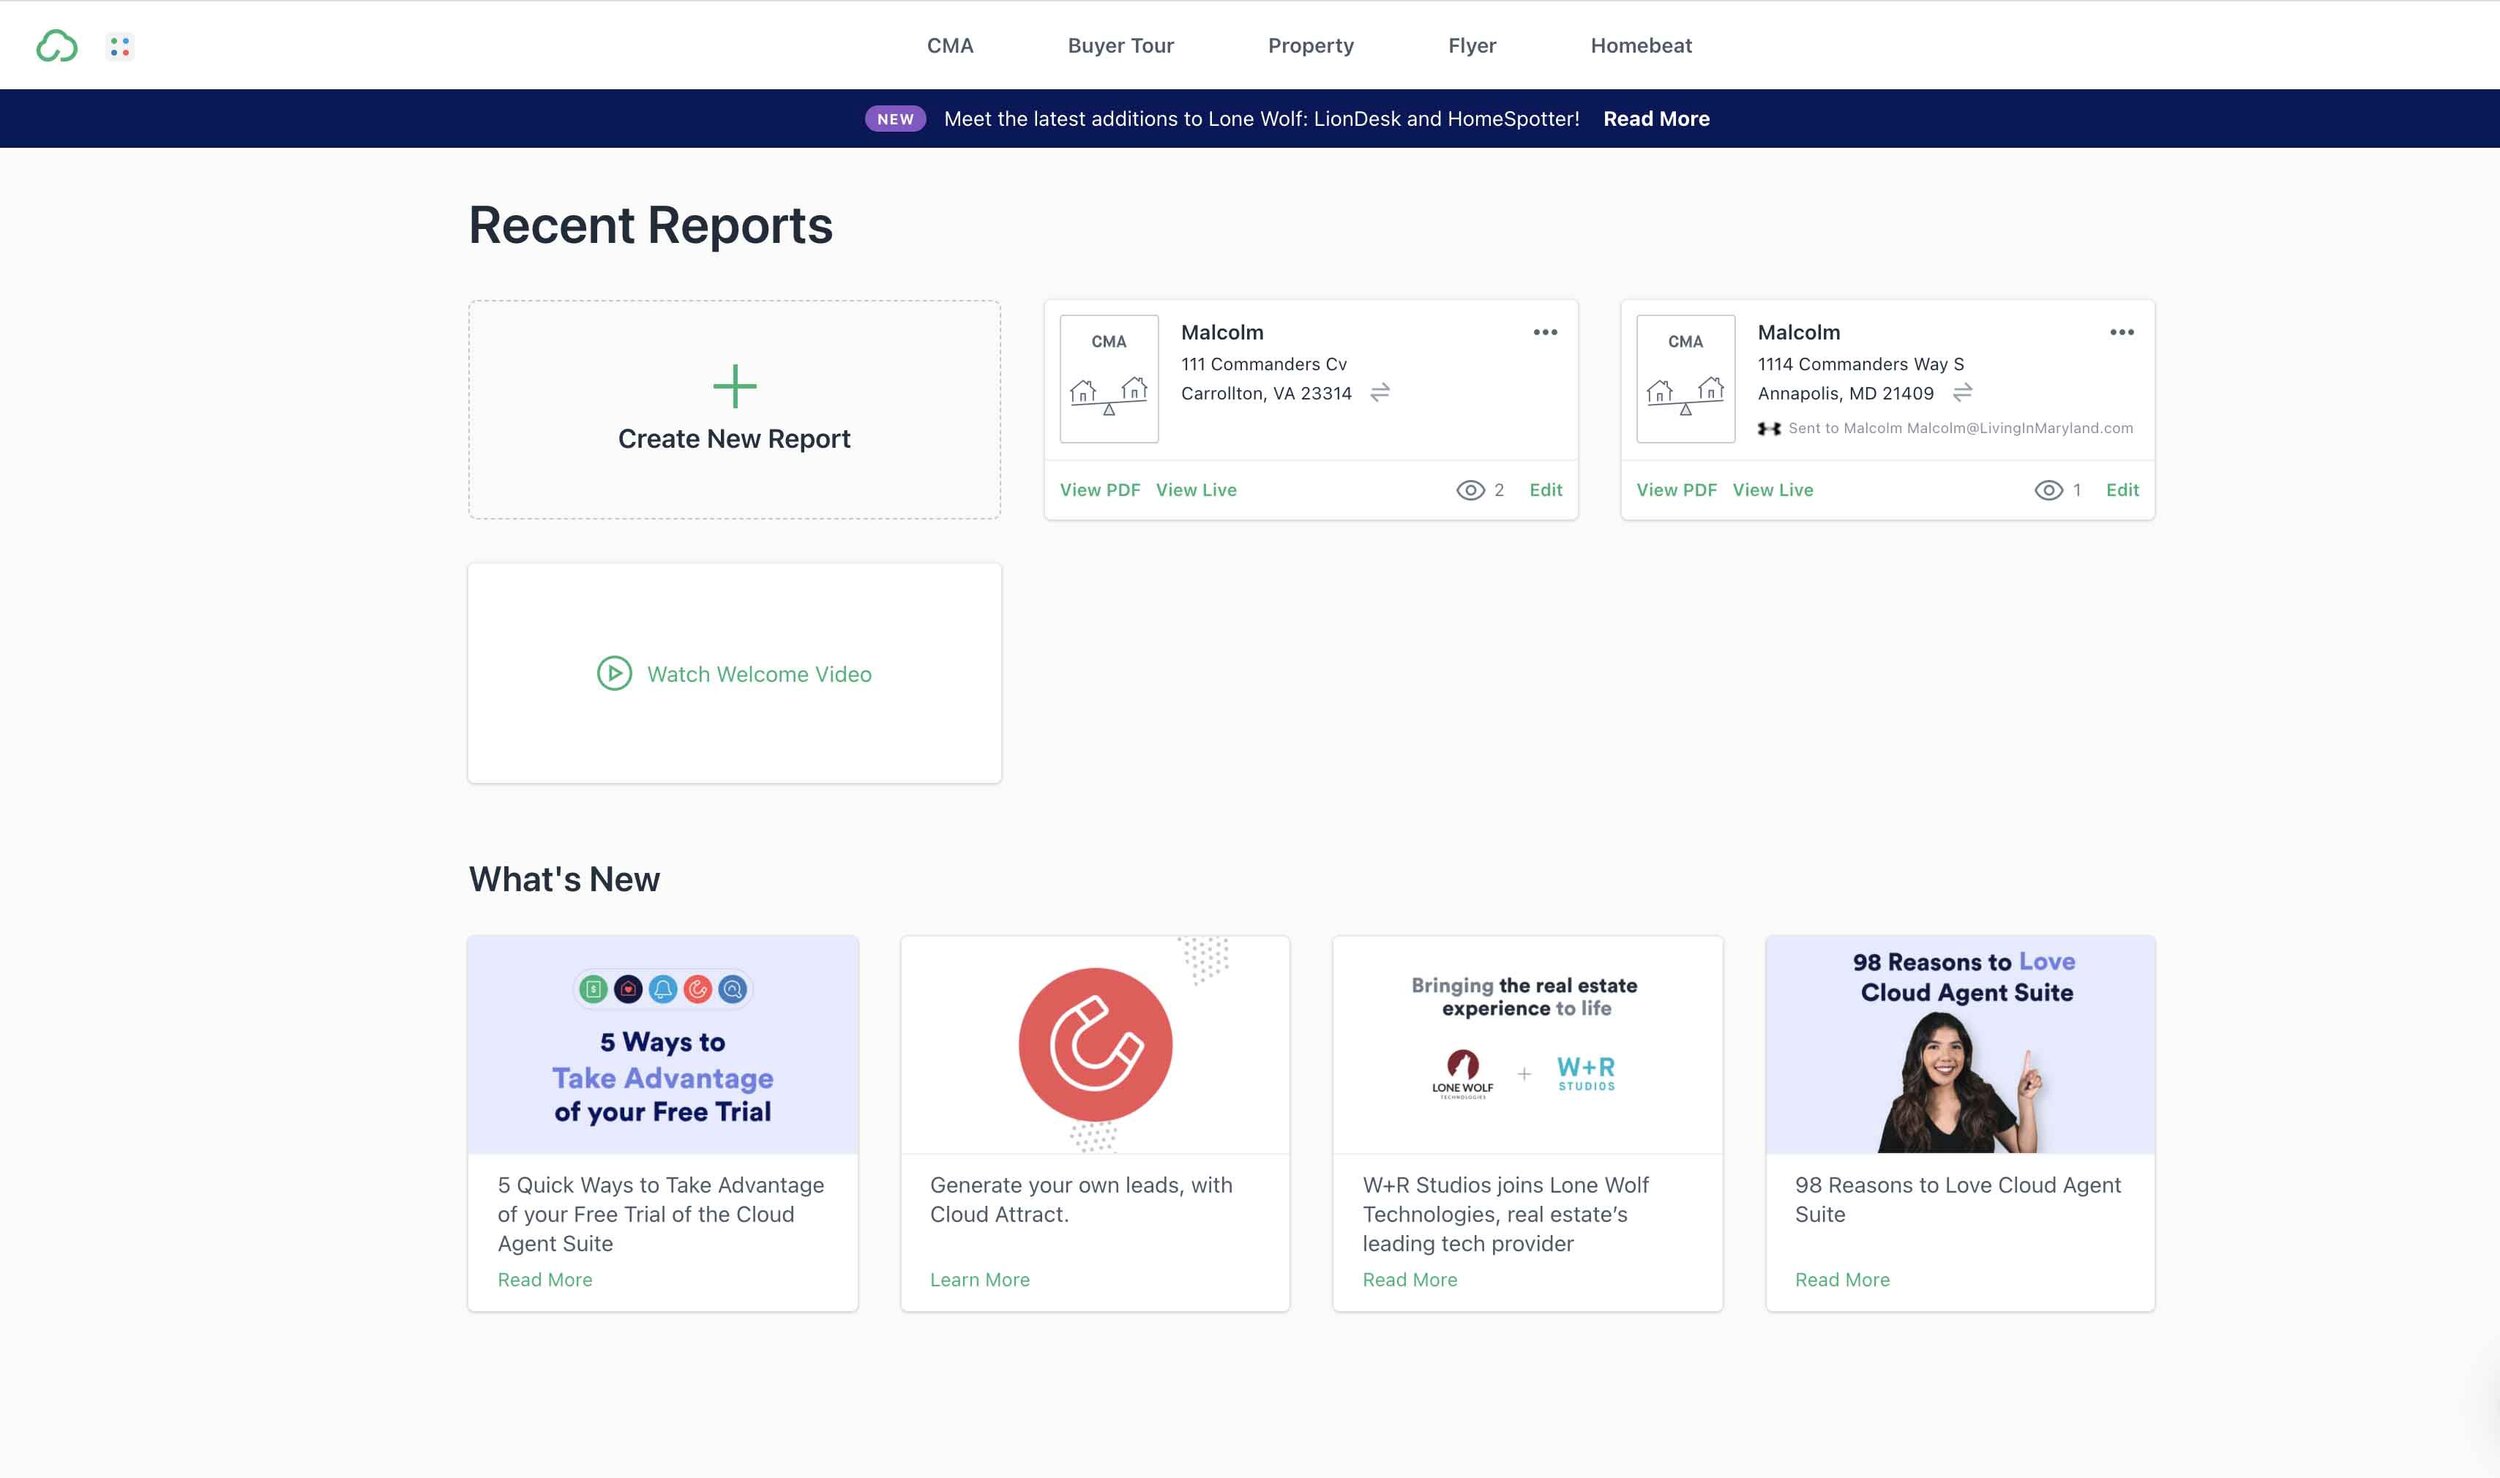Click the W+R Studios joins Lone Wolf headline
The image size is (2500, 1478).
click(1505, 1214)
